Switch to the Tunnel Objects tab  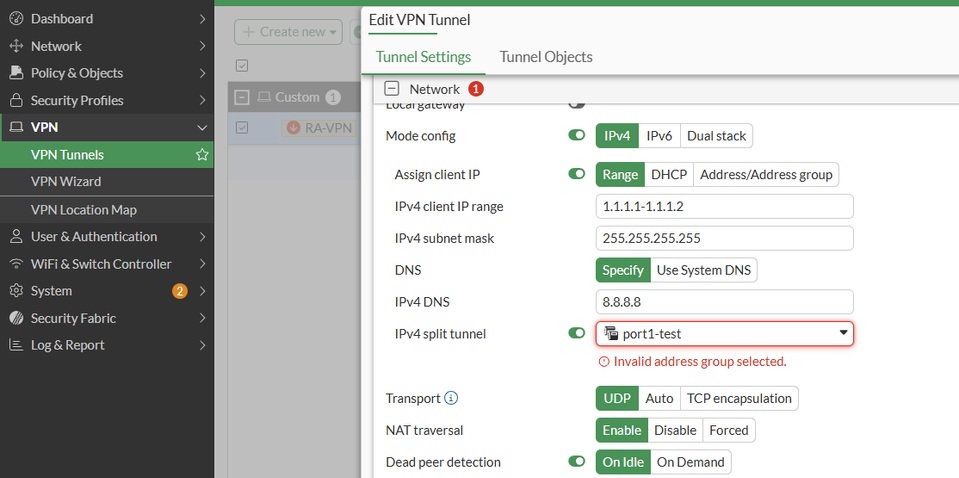(x=546, y=57)
